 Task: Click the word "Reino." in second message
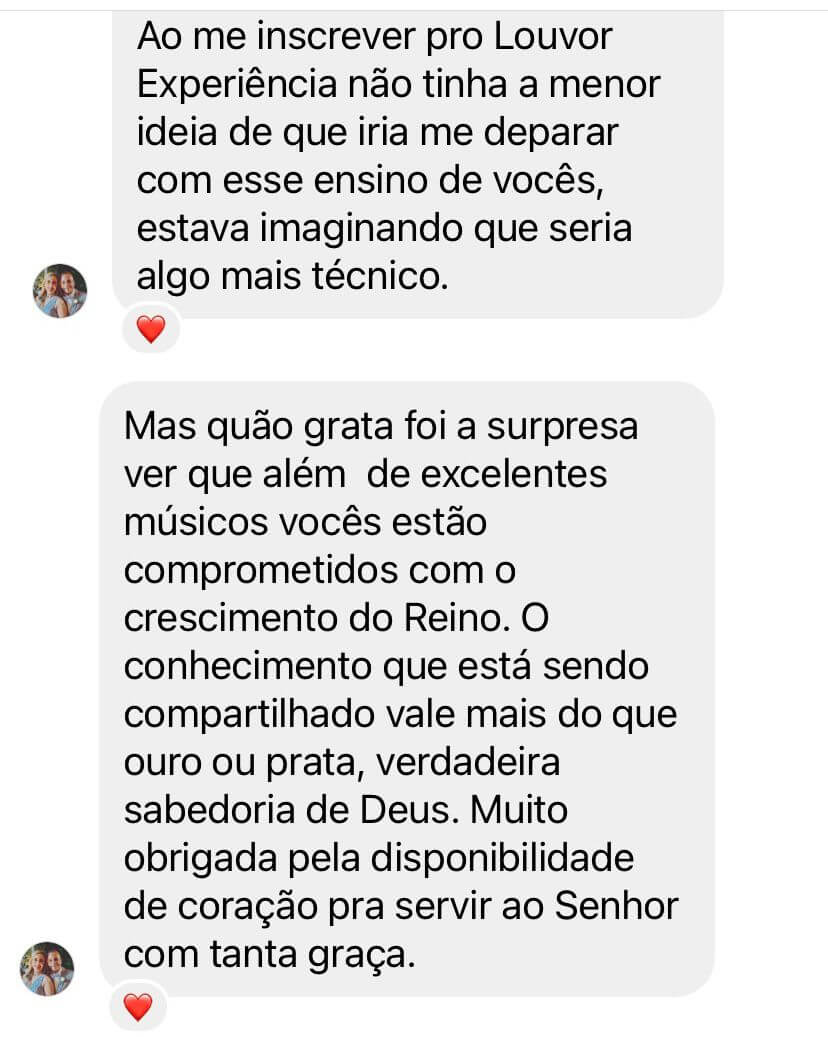(458, 618)
